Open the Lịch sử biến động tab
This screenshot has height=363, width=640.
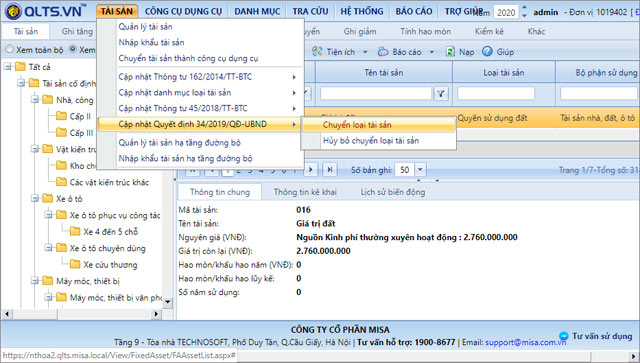coord(393,192)
